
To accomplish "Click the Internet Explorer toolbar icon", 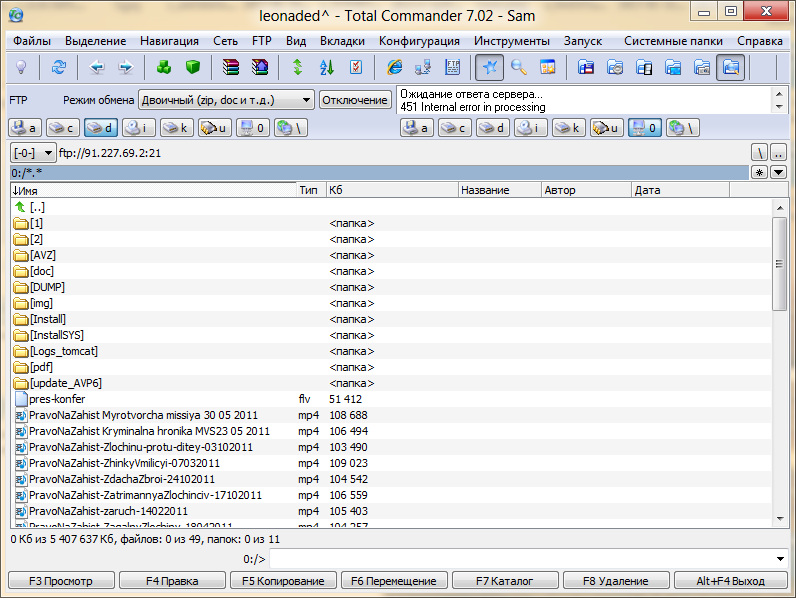I will [x=394, y=67].
